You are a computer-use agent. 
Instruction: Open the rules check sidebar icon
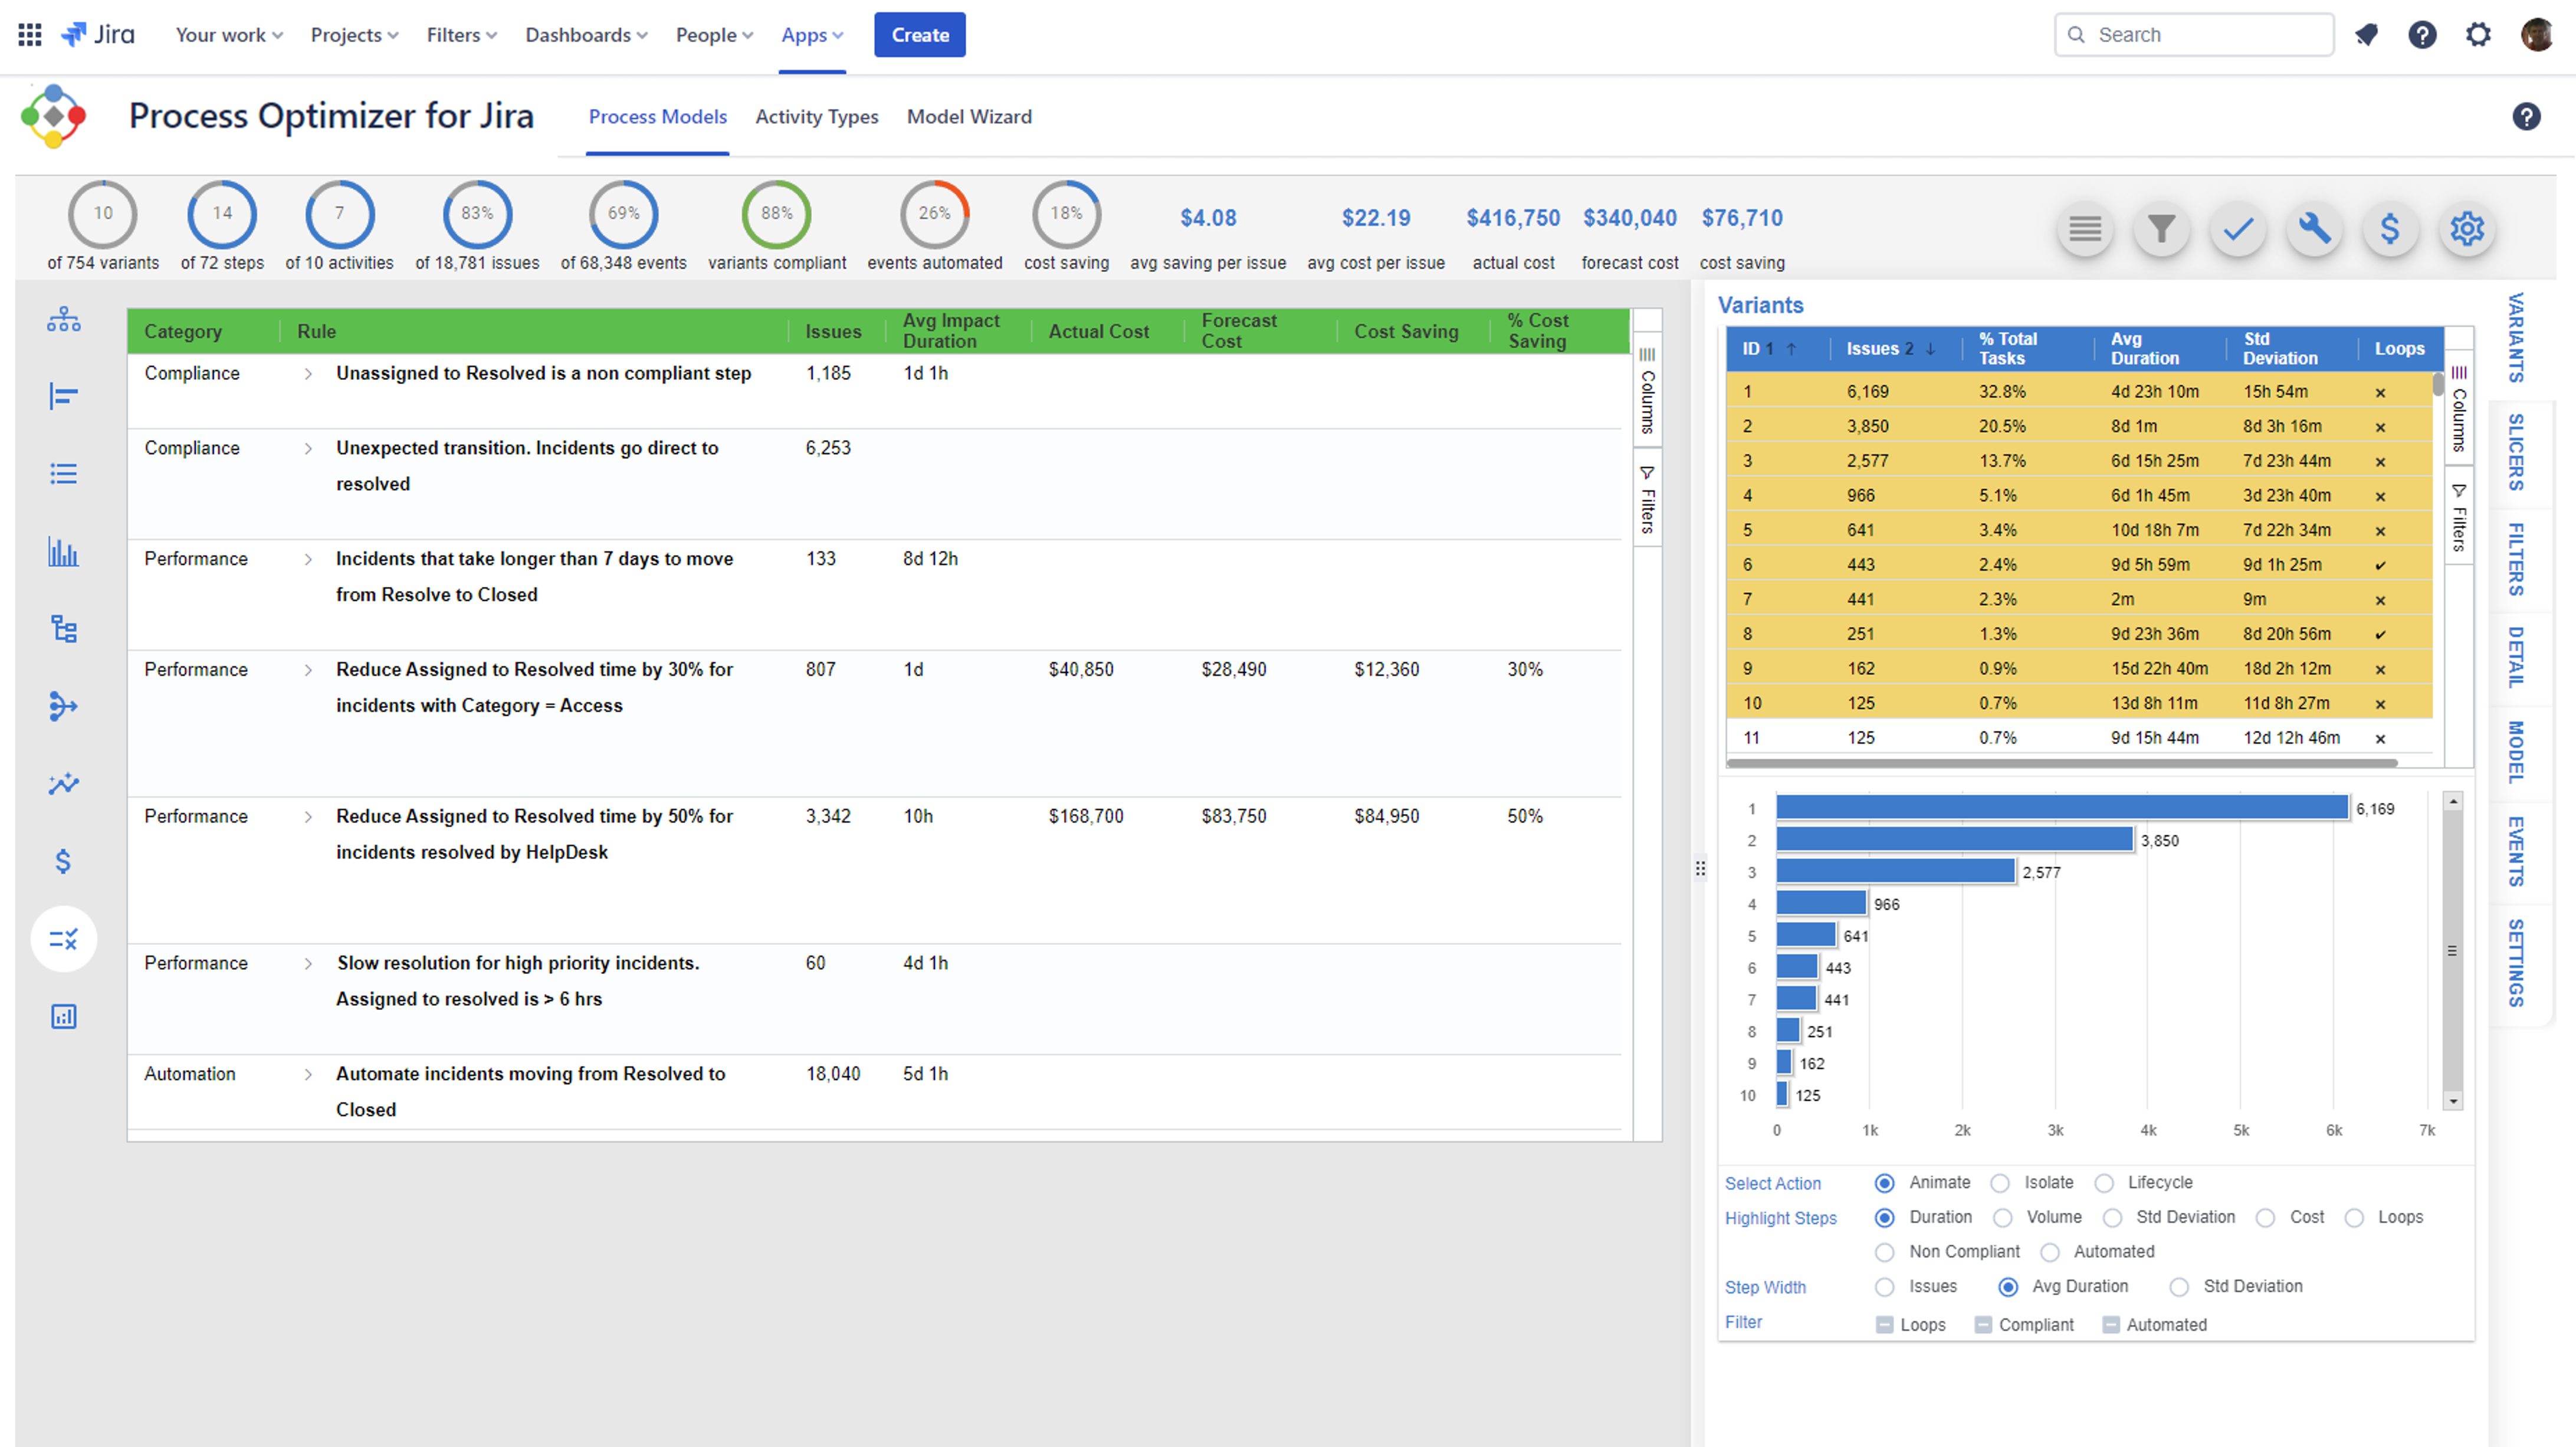click(x=64, y=939)
